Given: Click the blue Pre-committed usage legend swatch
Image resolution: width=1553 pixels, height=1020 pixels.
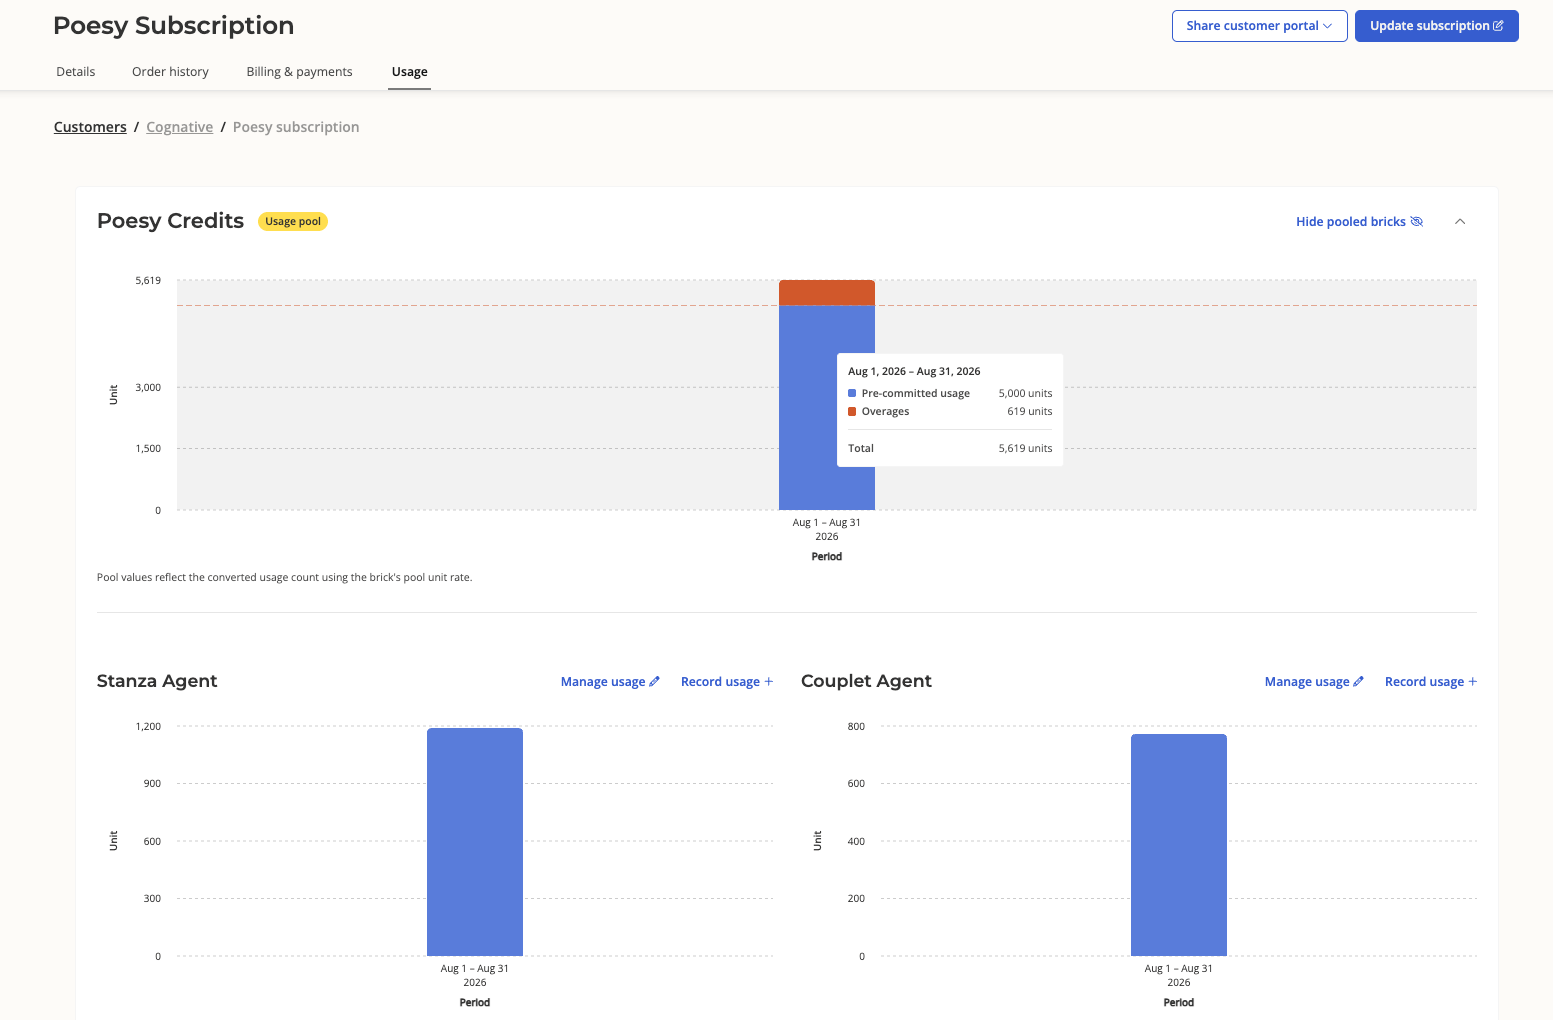Looking at the screenshot, I should [x=852, y=394].
